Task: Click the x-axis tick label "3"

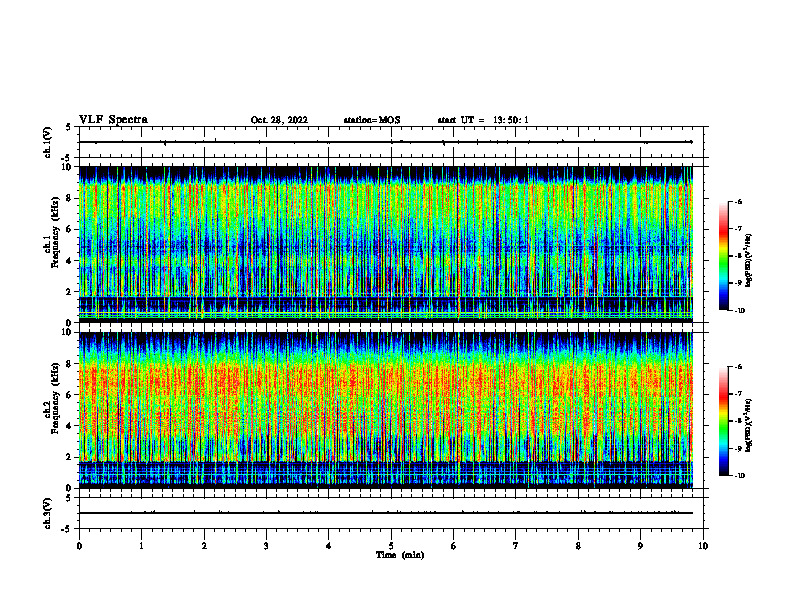Action: click(x=266, y=546)
